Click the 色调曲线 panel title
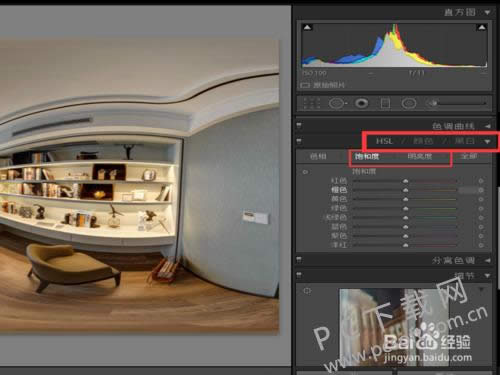This screenshot has height=375, width=500. 453,126
